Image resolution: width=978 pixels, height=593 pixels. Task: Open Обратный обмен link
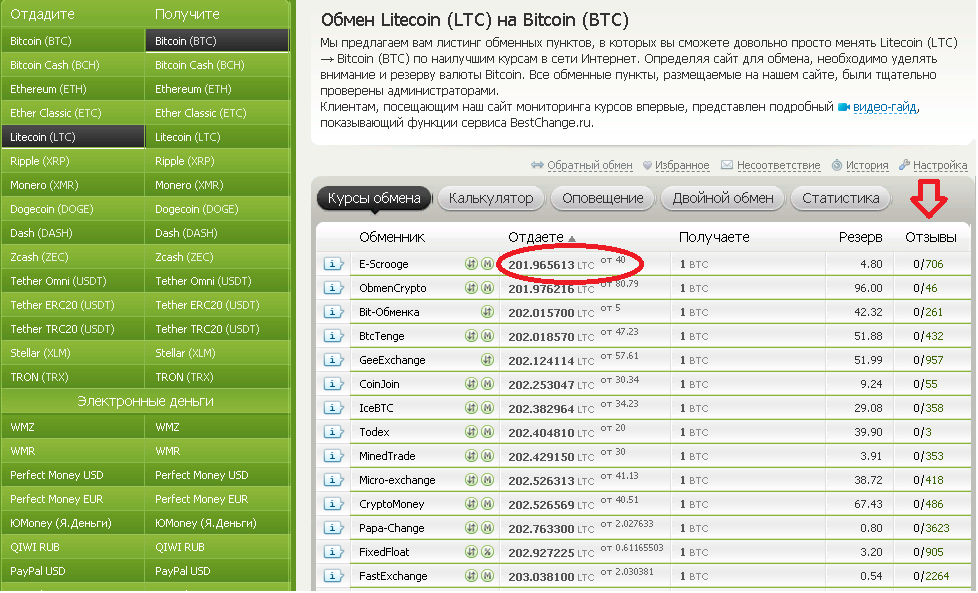(x=589, y=165)
